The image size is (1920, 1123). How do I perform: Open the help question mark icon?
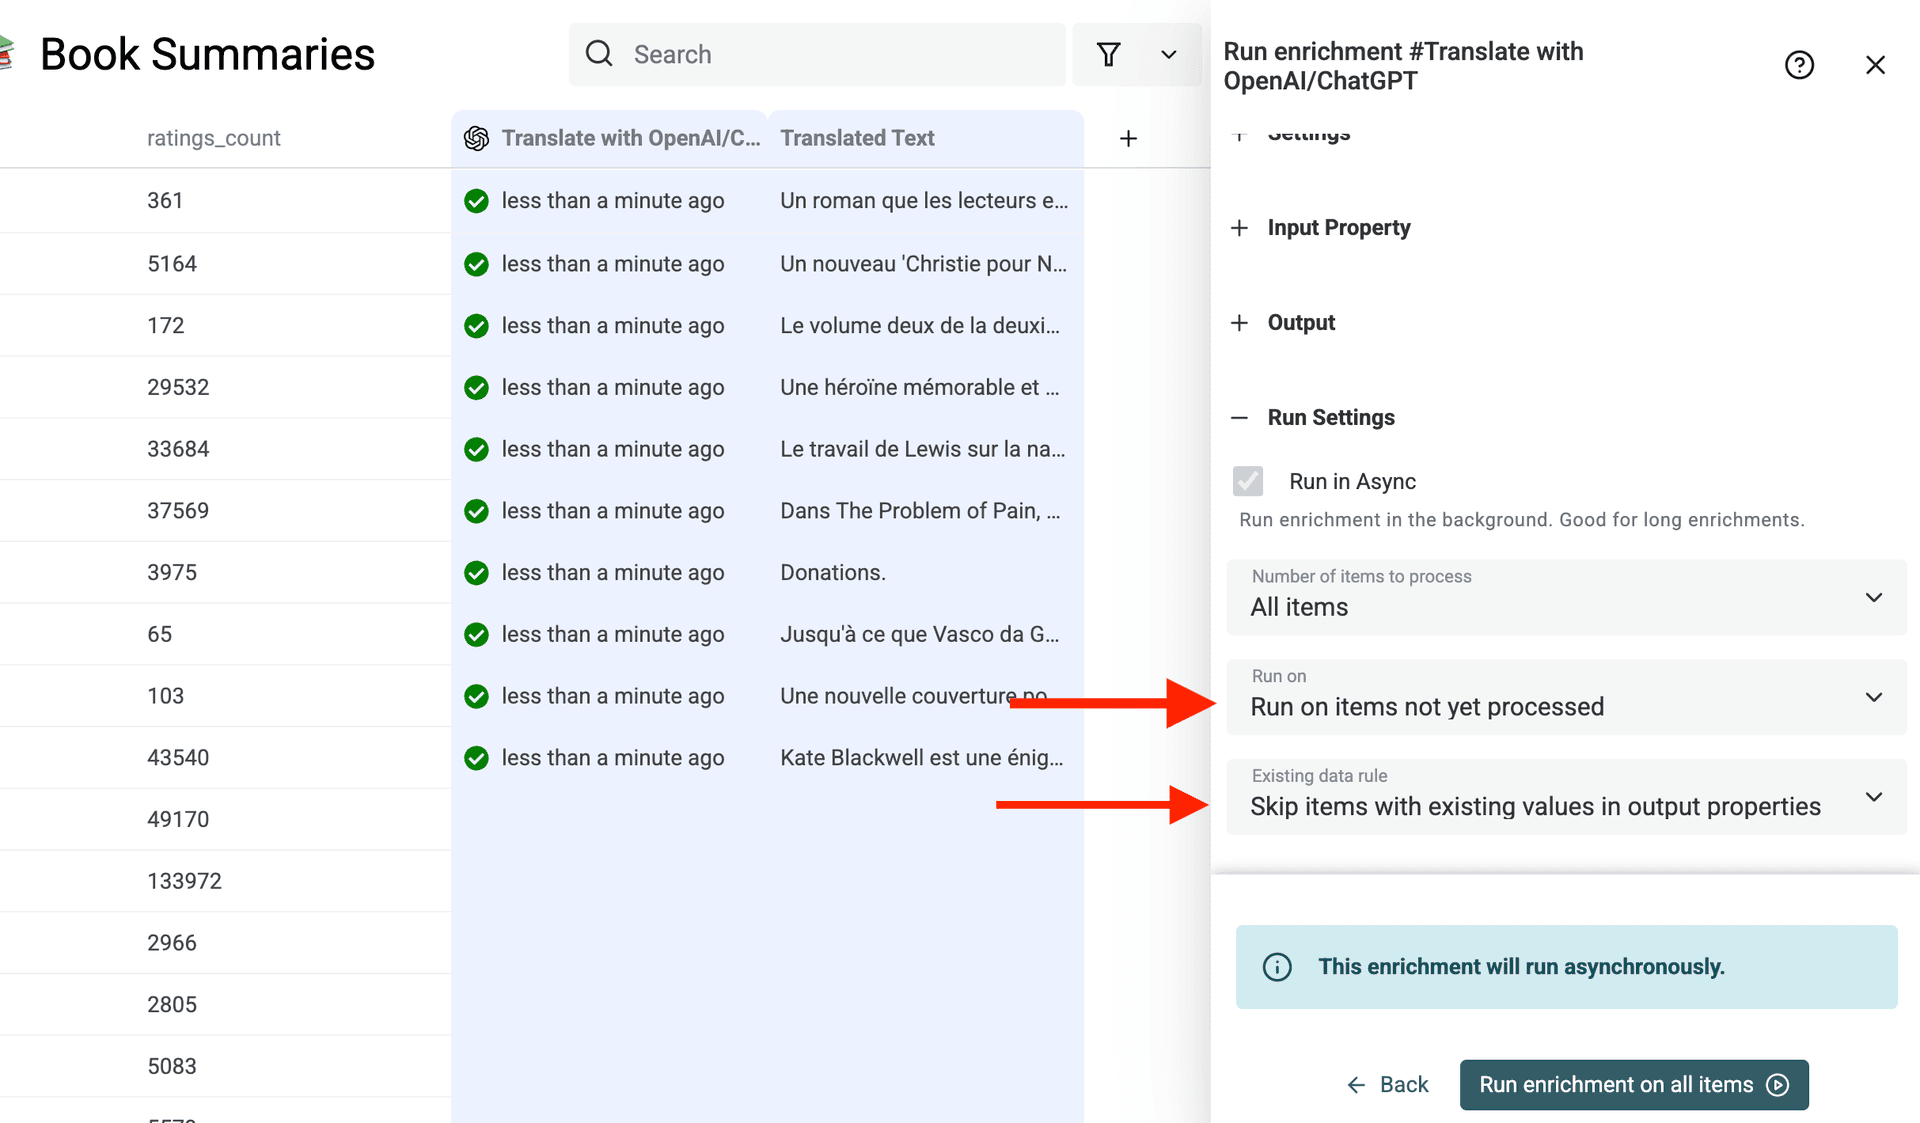tap(1799, 65)
